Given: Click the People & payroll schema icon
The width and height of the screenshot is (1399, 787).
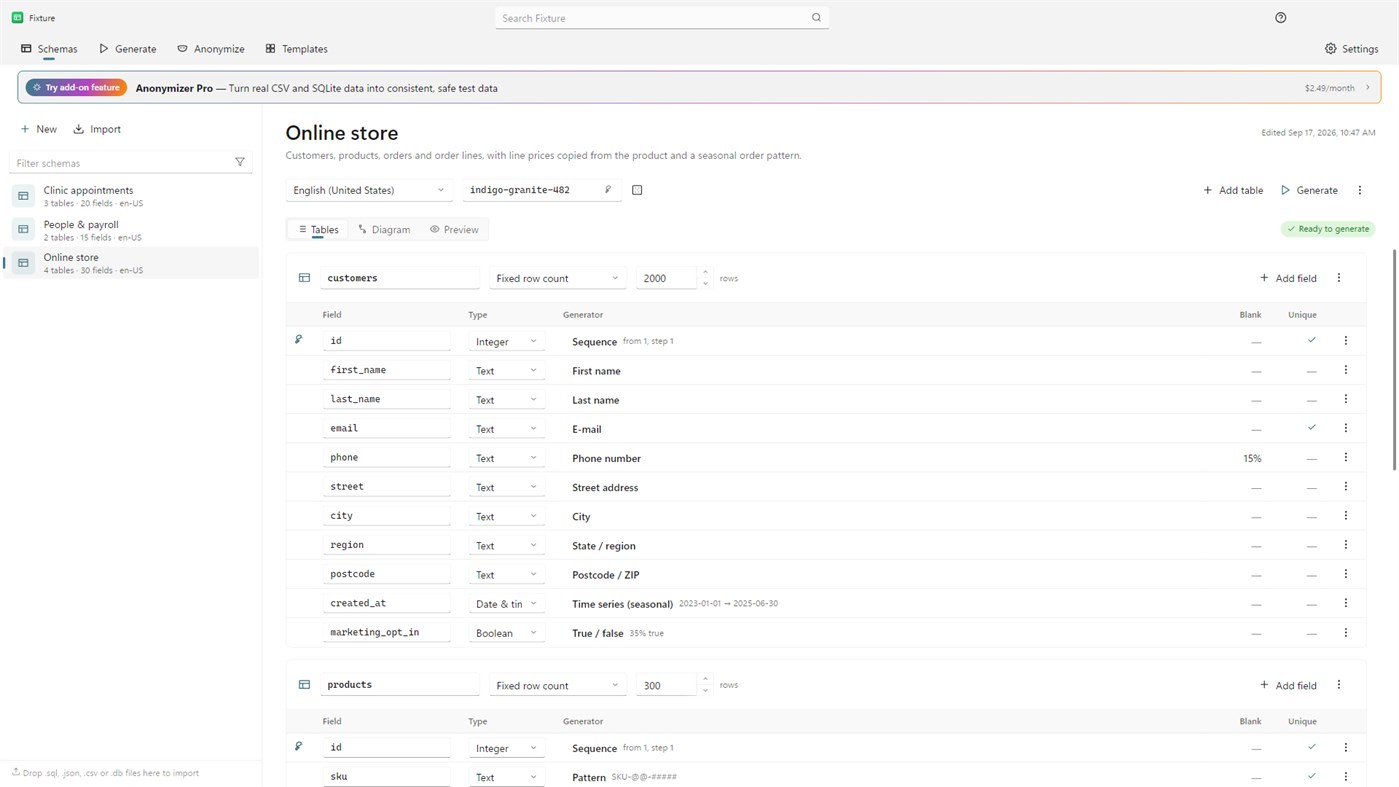Looking at the screenshot, I should 23,230.
